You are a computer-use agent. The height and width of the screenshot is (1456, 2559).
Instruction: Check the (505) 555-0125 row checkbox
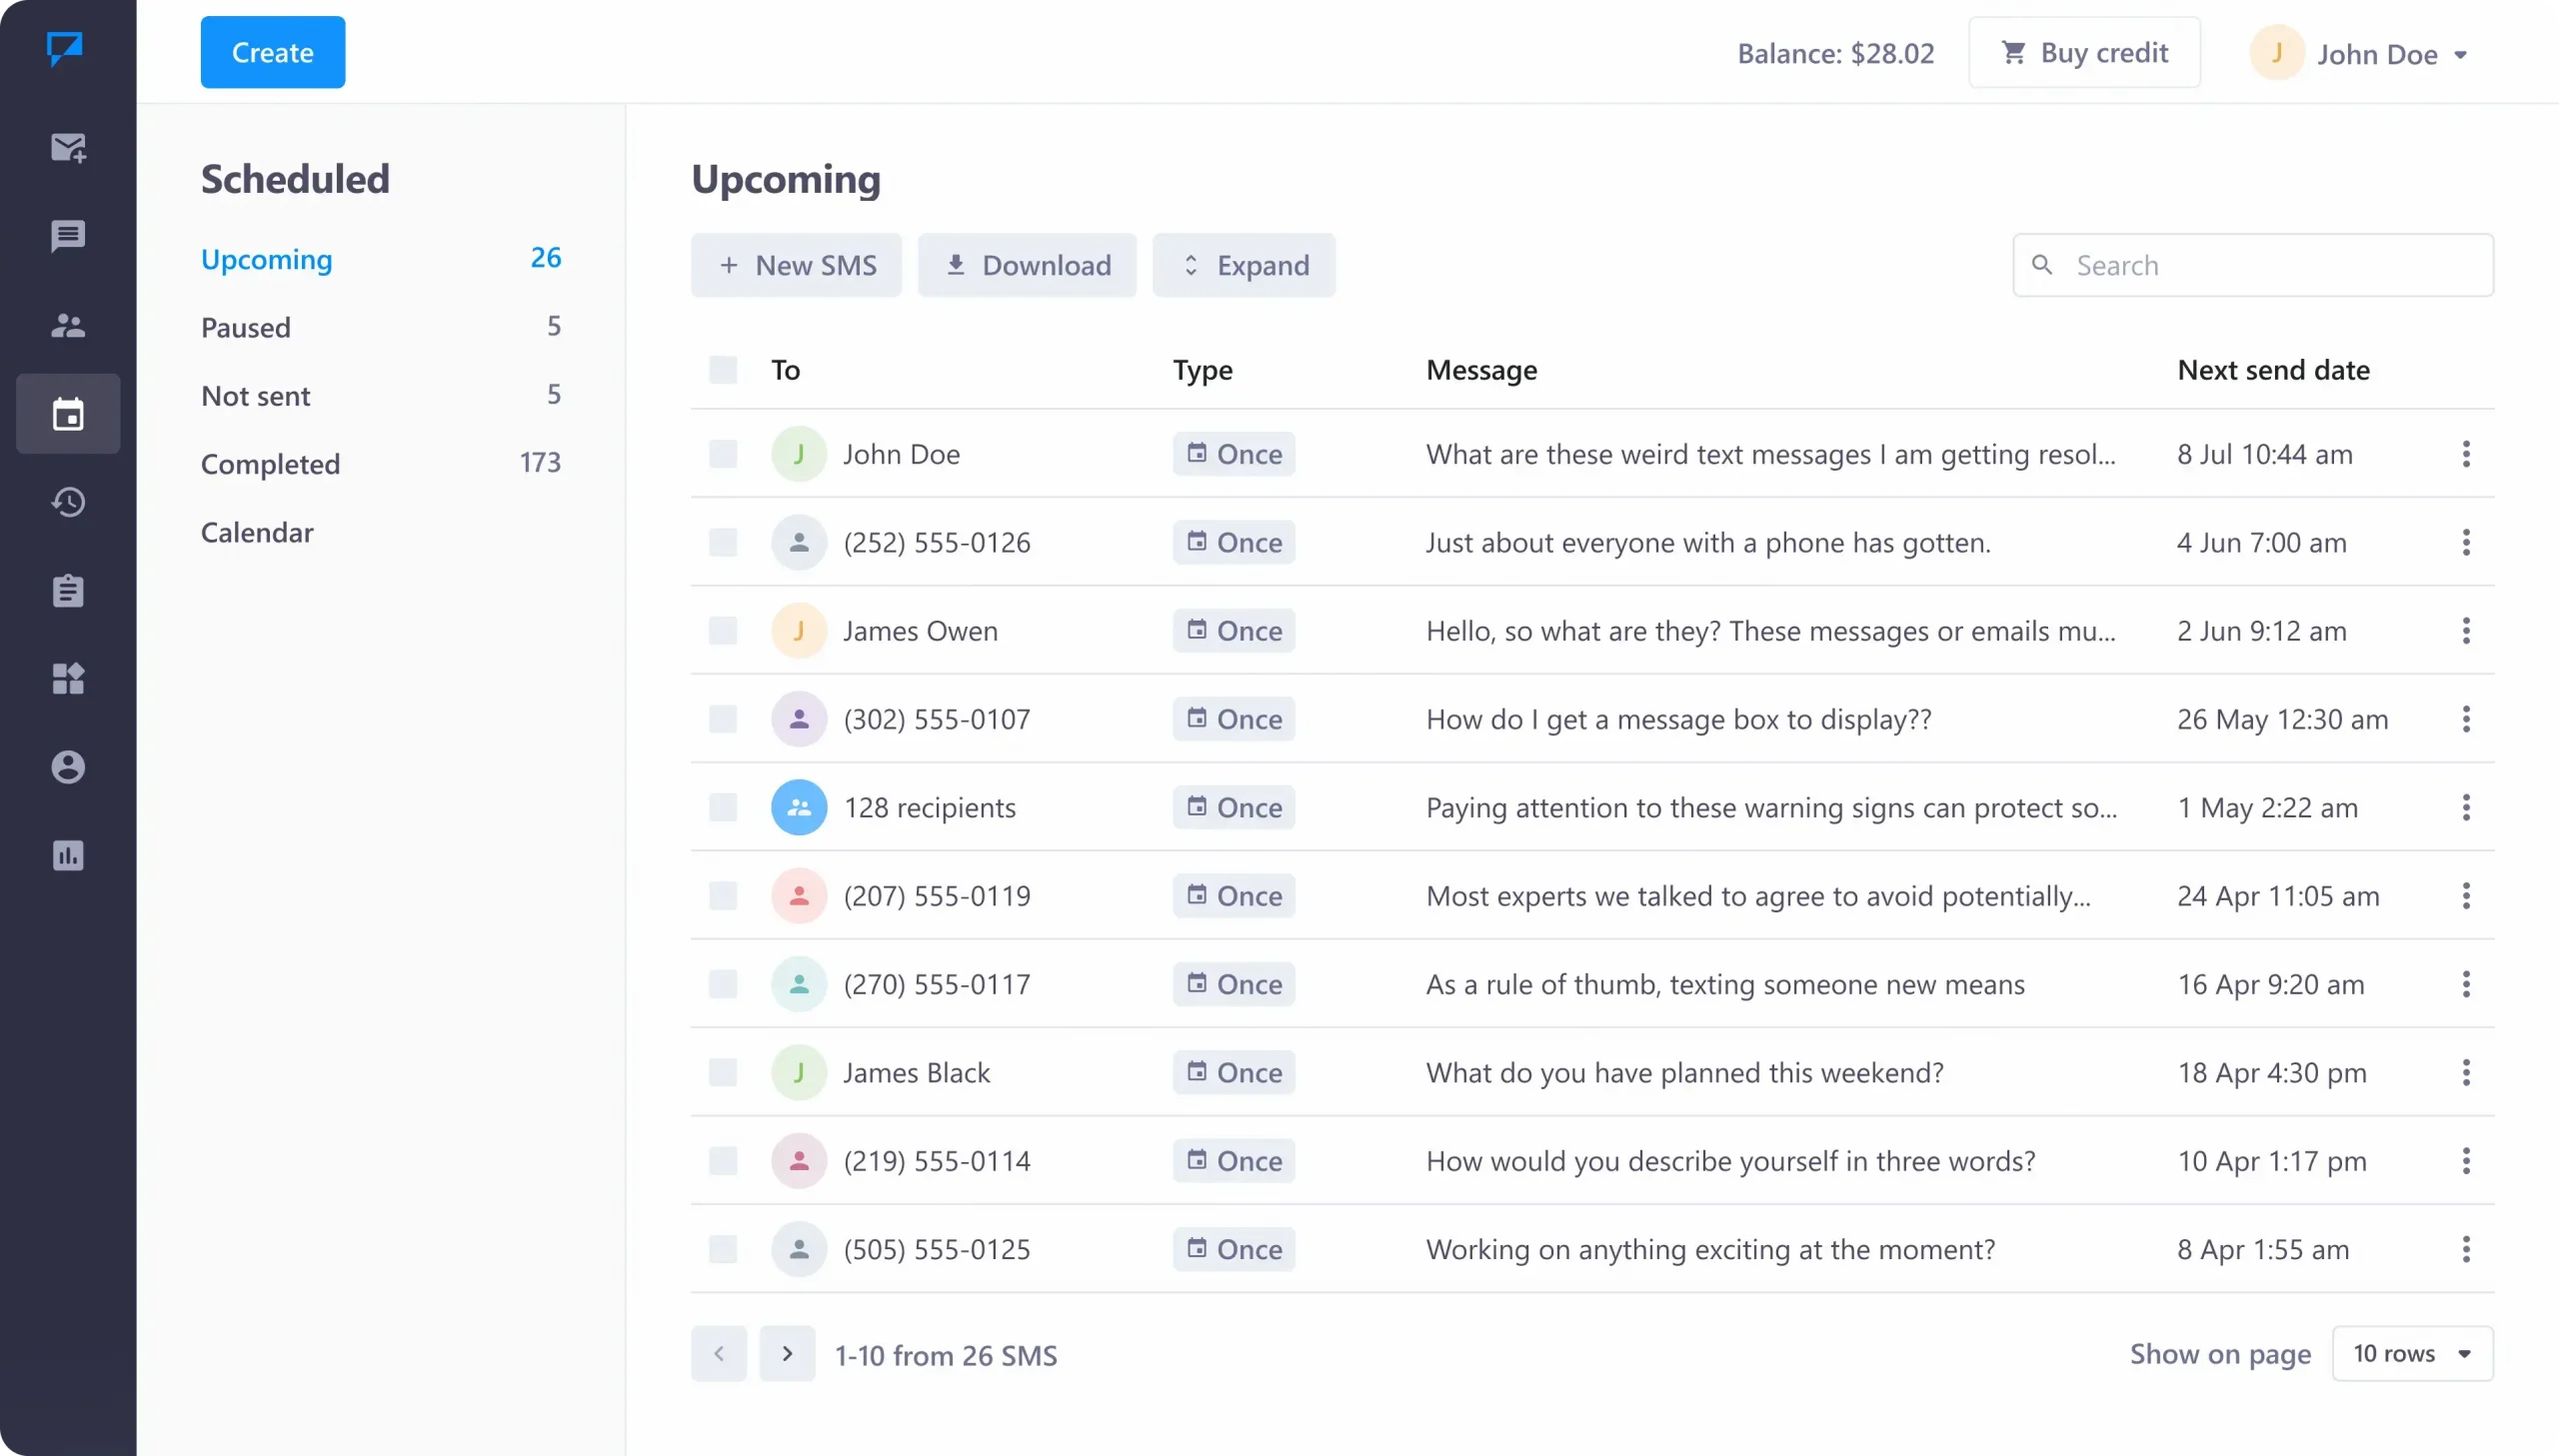point(723,1249)
